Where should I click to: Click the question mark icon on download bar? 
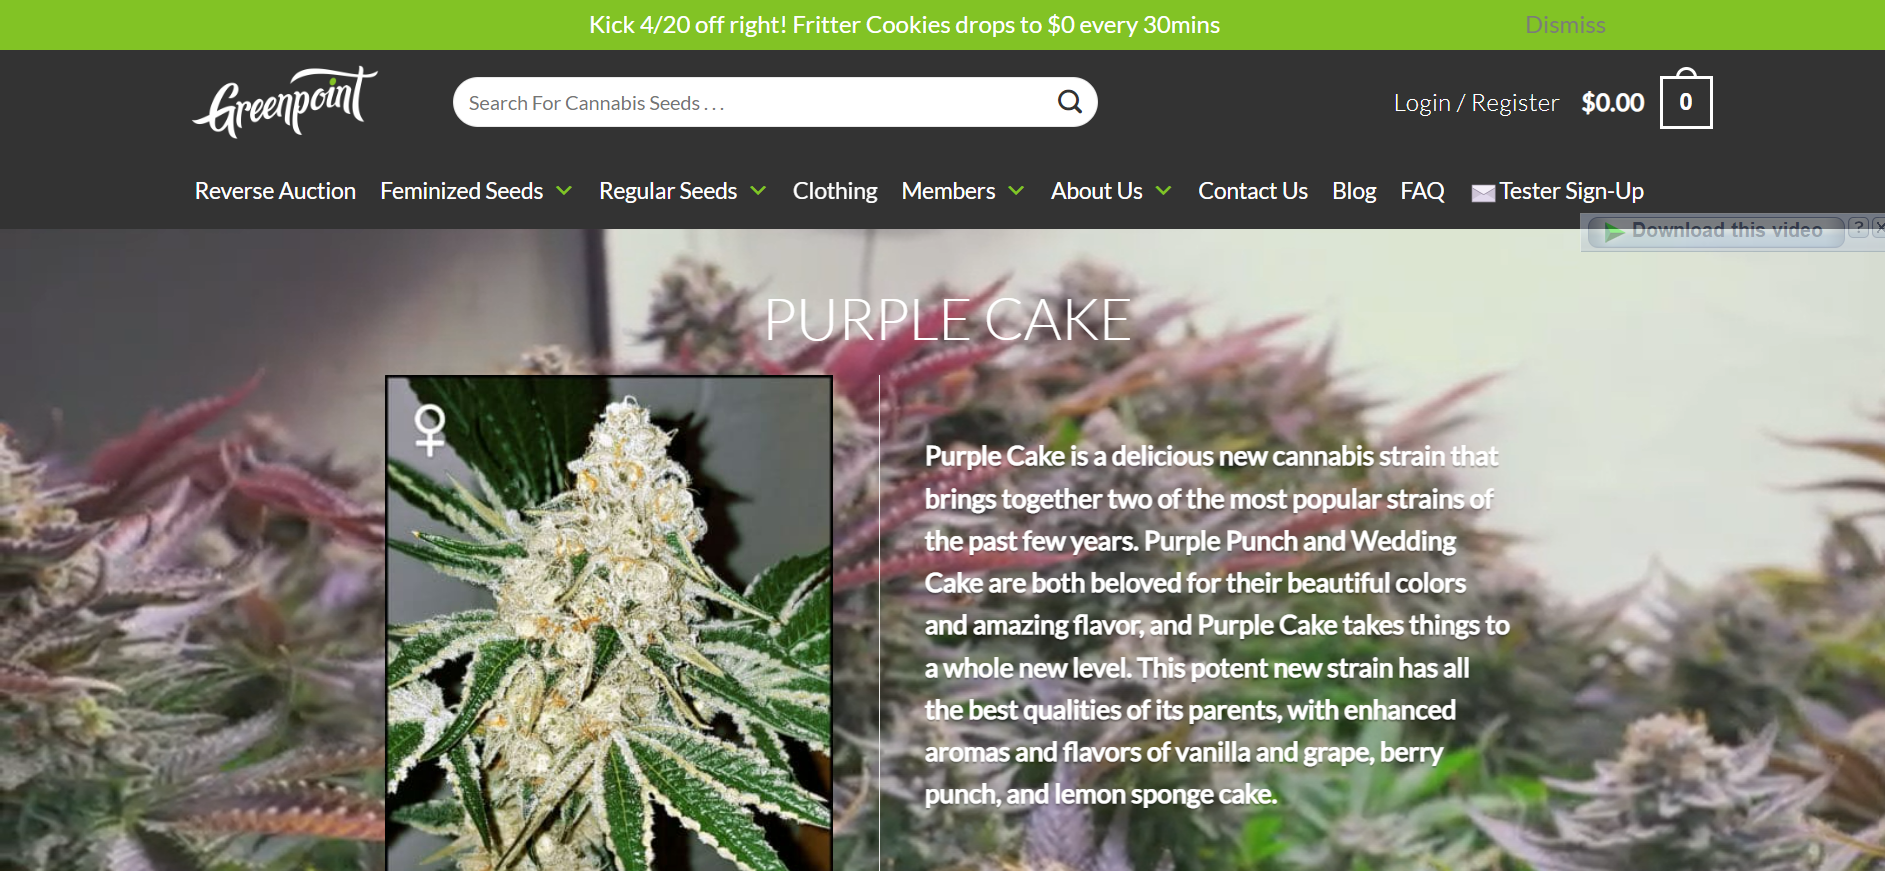(x=1858, y=228)
